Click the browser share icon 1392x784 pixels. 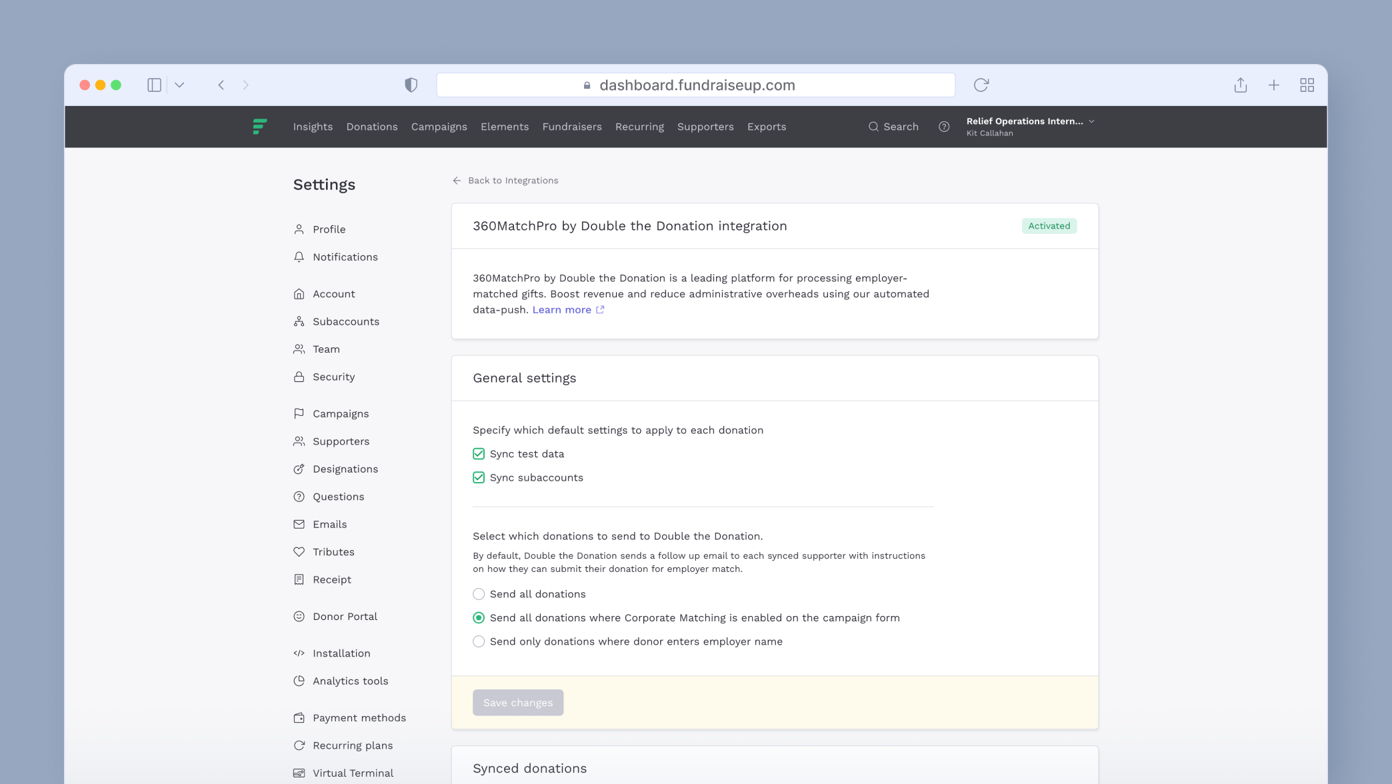coord(1240,85)
